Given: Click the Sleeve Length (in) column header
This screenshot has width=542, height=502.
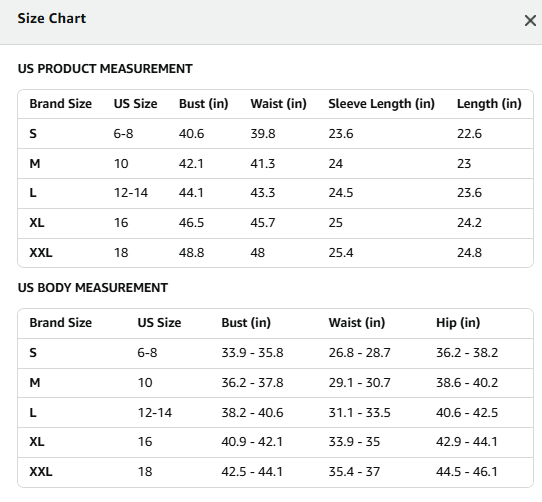Looking at the screenshot, I should pyautogui.click(x=381, y=104).
